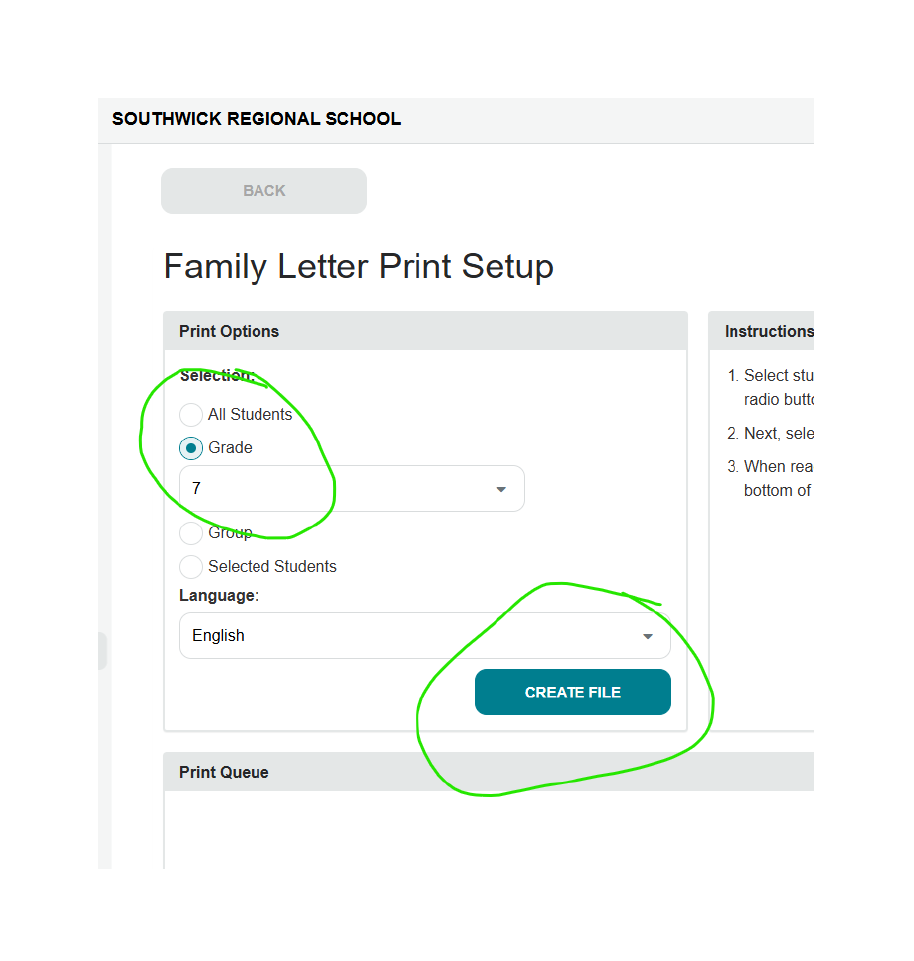Viewport: 914px width, 961px height.
Task: Click the Instructions panel header
Action: click(x=768, y=331)
